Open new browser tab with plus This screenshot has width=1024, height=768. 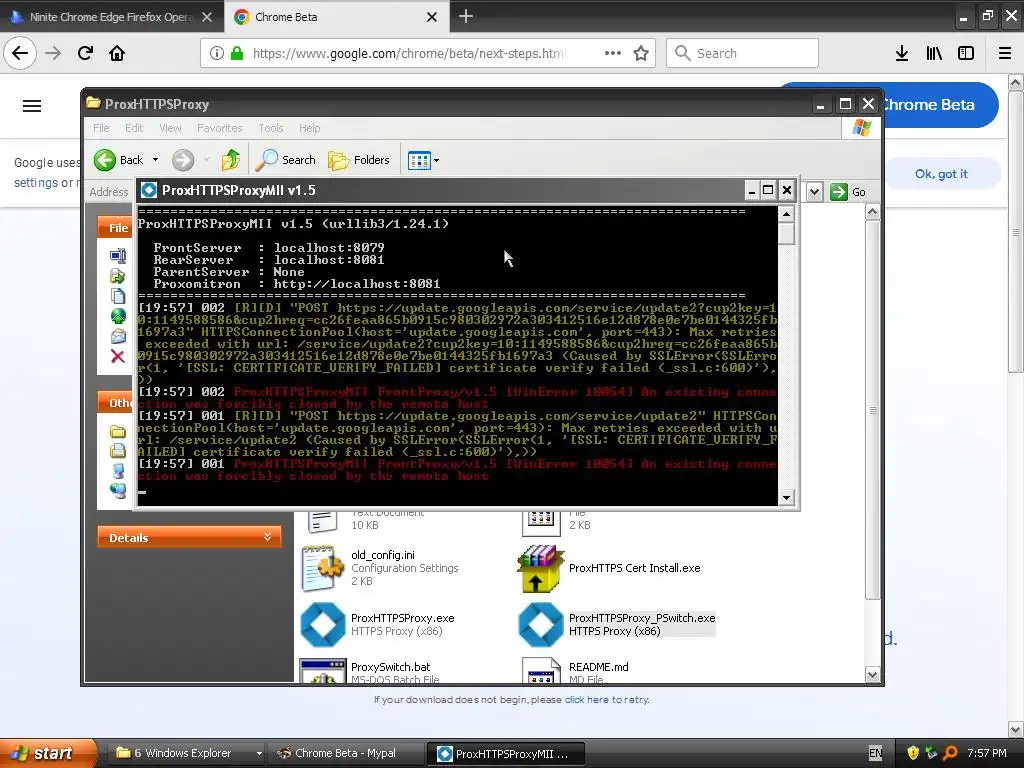[466, 16]
